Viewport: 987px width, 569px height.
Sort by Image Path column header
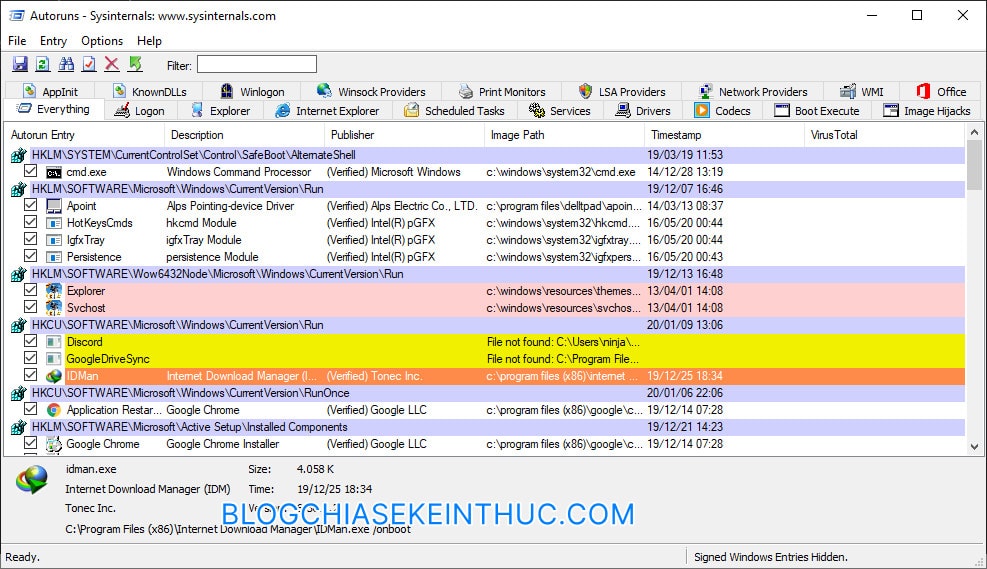tap(564, 135)
